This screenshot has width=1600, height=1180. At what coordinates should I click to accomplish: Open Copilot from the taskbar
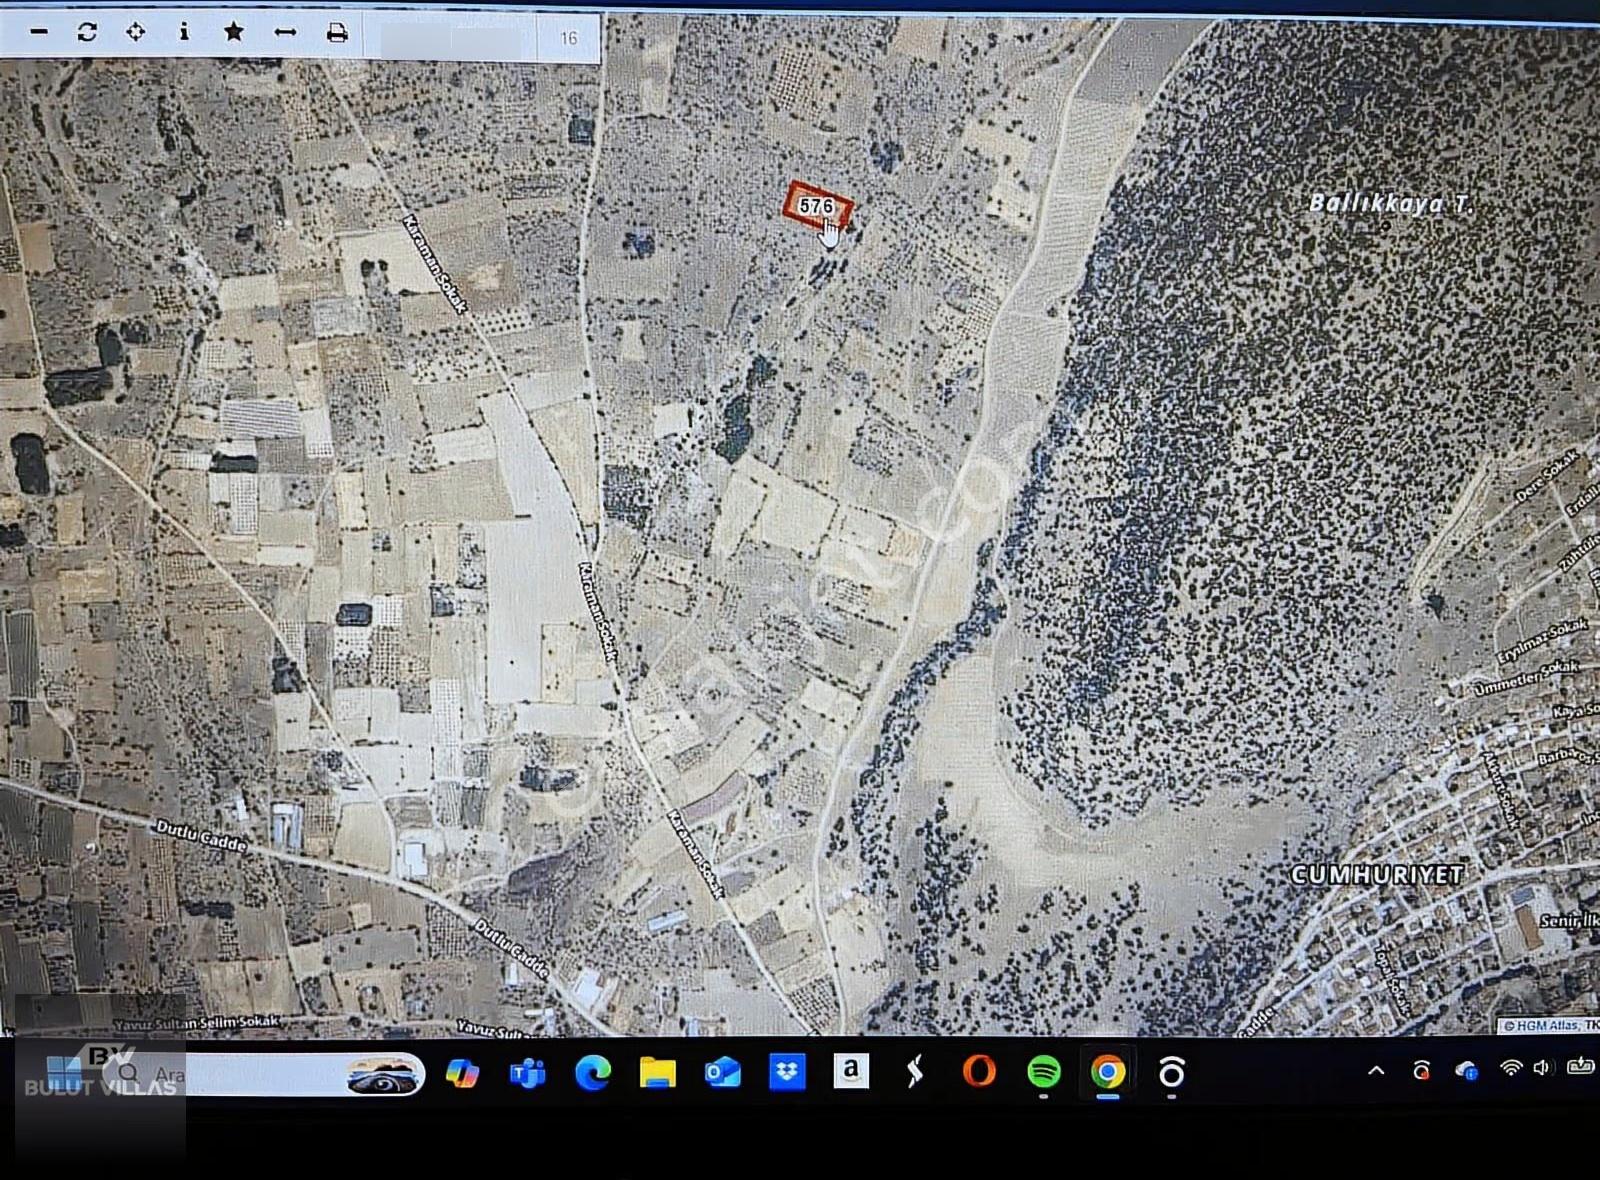coord(461,1073)
